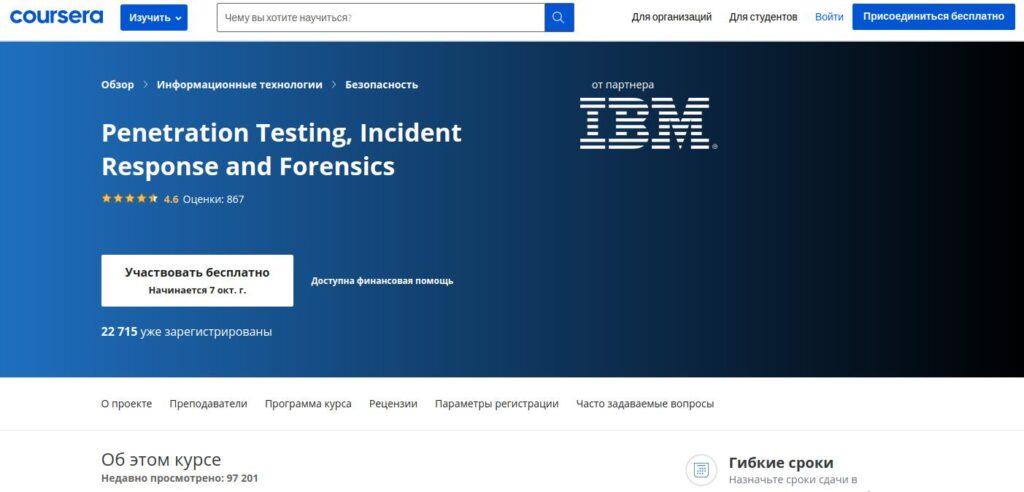Click the star rating icons
Viewport: 1024px width, 492px height.
[x=129, y=199]
